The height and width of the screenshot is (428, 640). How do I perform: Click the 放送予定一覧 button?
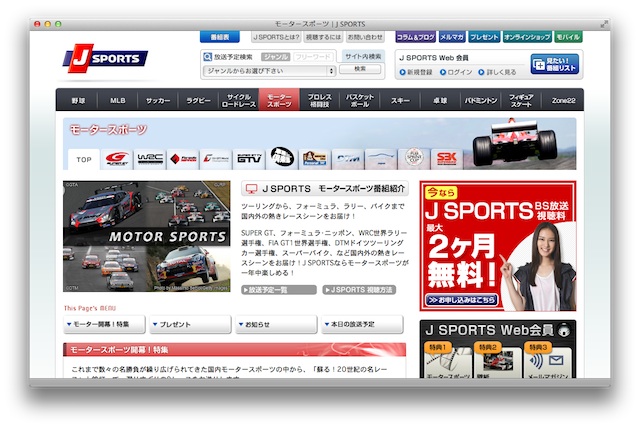pos(279,290)
